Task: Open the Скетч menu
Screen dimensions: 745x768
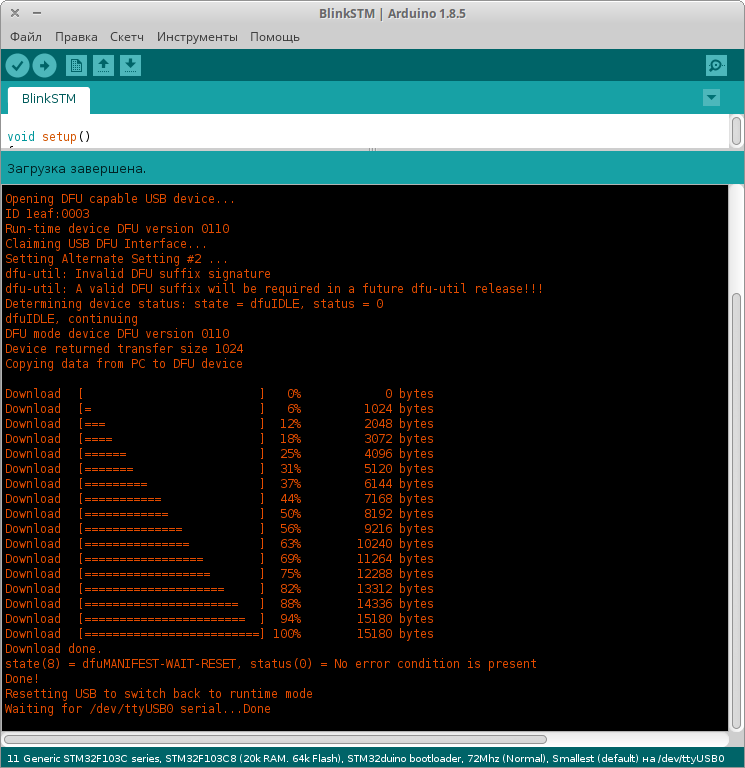Action: [x=127, y=37]
